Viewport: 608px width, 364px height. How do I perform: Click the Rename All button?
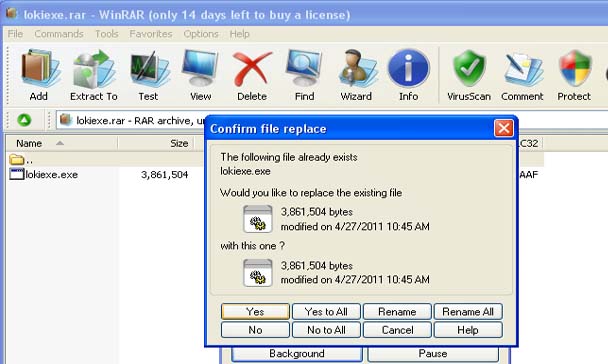coord(468,312)
